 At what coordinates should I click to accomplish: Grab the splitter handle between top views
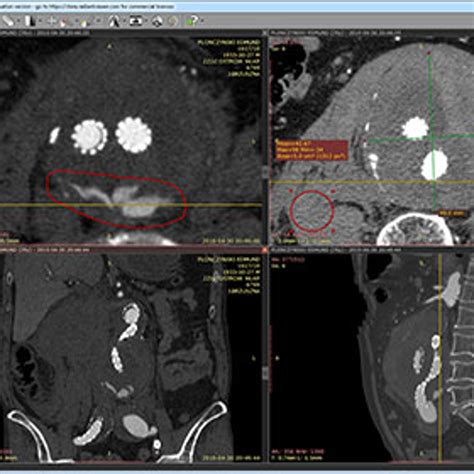point(266,172)
